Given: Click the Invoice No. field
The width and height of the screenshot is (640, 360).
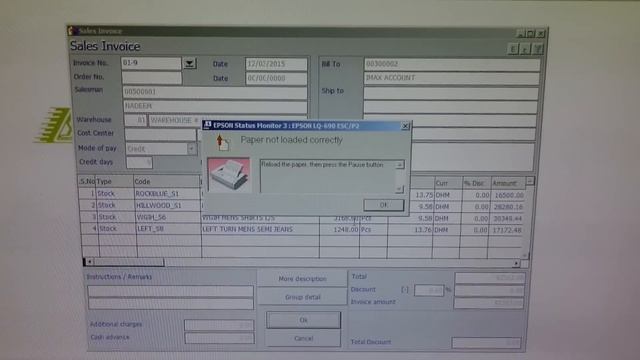Looking at the screenshot, I should tap(151, 63).
